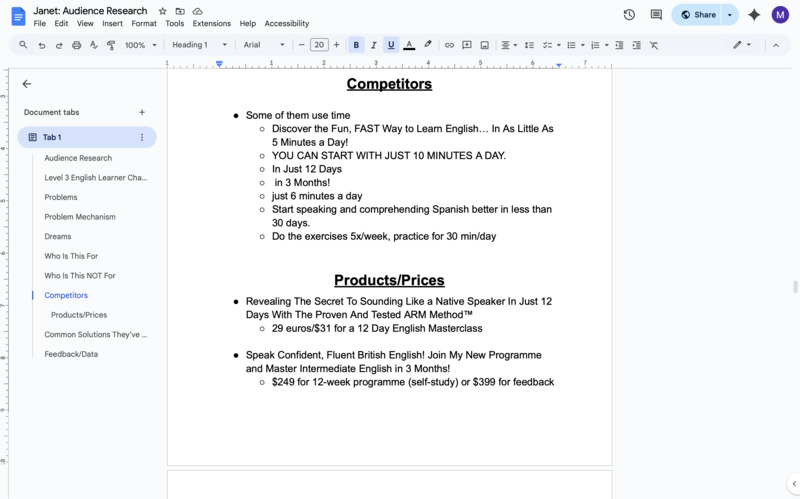This screenshot has height=499, width=800.
Task: Click the font size field
Action: click(x=319, y=45)
